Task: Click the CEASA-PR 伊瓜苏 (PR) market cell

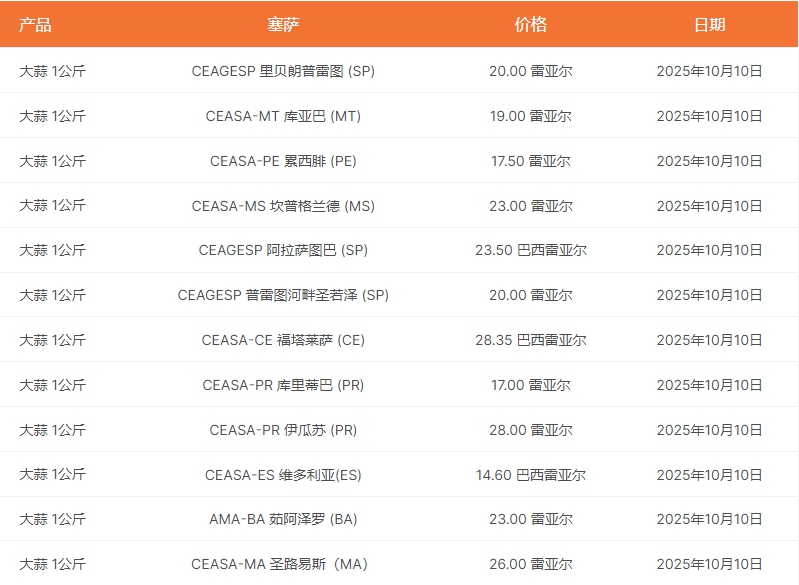Action: (x=283, y=430)
